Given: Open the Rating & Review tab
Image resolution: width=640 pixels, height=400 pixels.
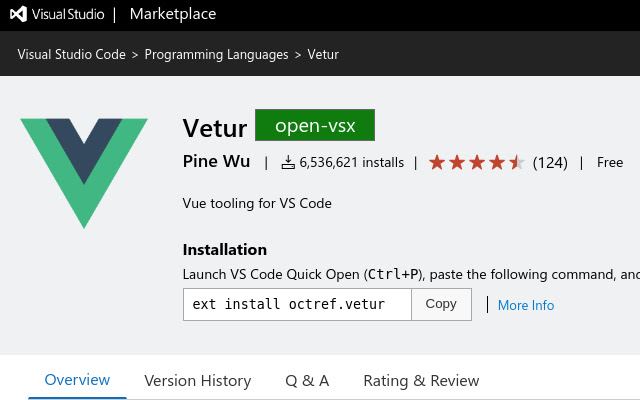Looking at the screenshot, I should coord(421,381).
